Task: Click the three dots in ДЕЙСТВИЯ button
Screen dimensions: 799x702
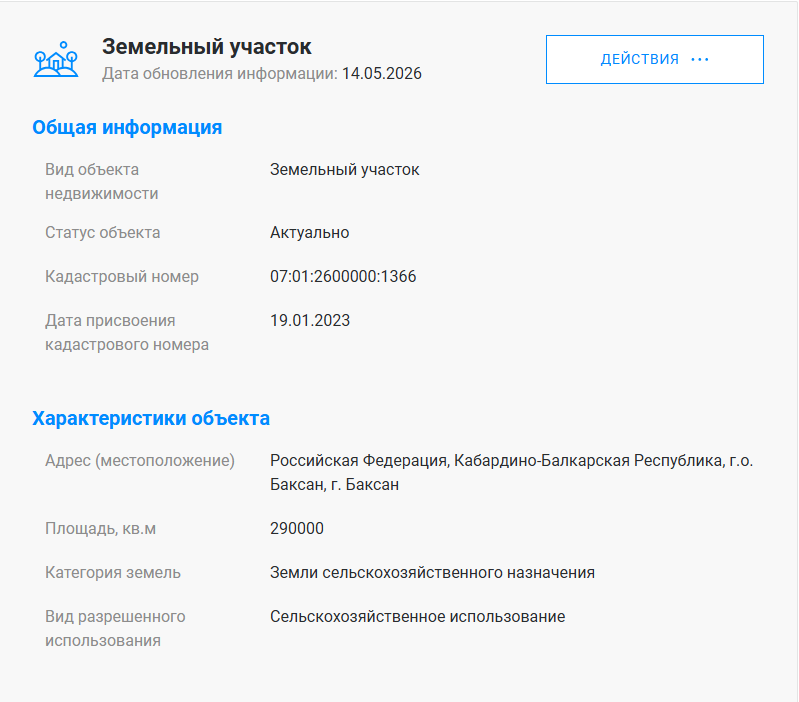Action: click(x=700, y=60)
